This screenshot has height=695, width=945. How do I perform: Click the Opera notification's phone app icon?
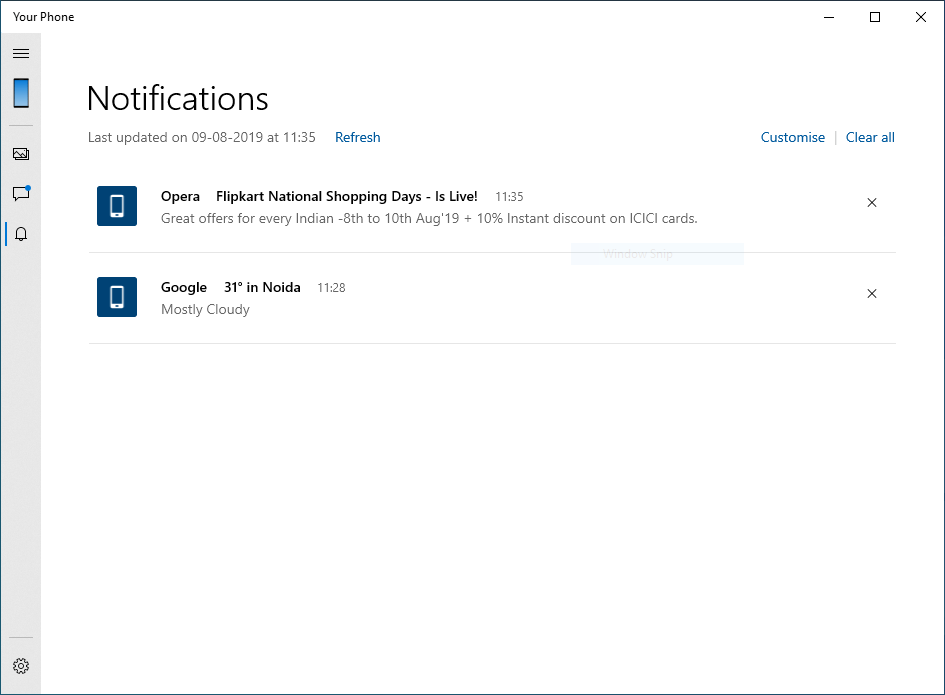(117, 206)
